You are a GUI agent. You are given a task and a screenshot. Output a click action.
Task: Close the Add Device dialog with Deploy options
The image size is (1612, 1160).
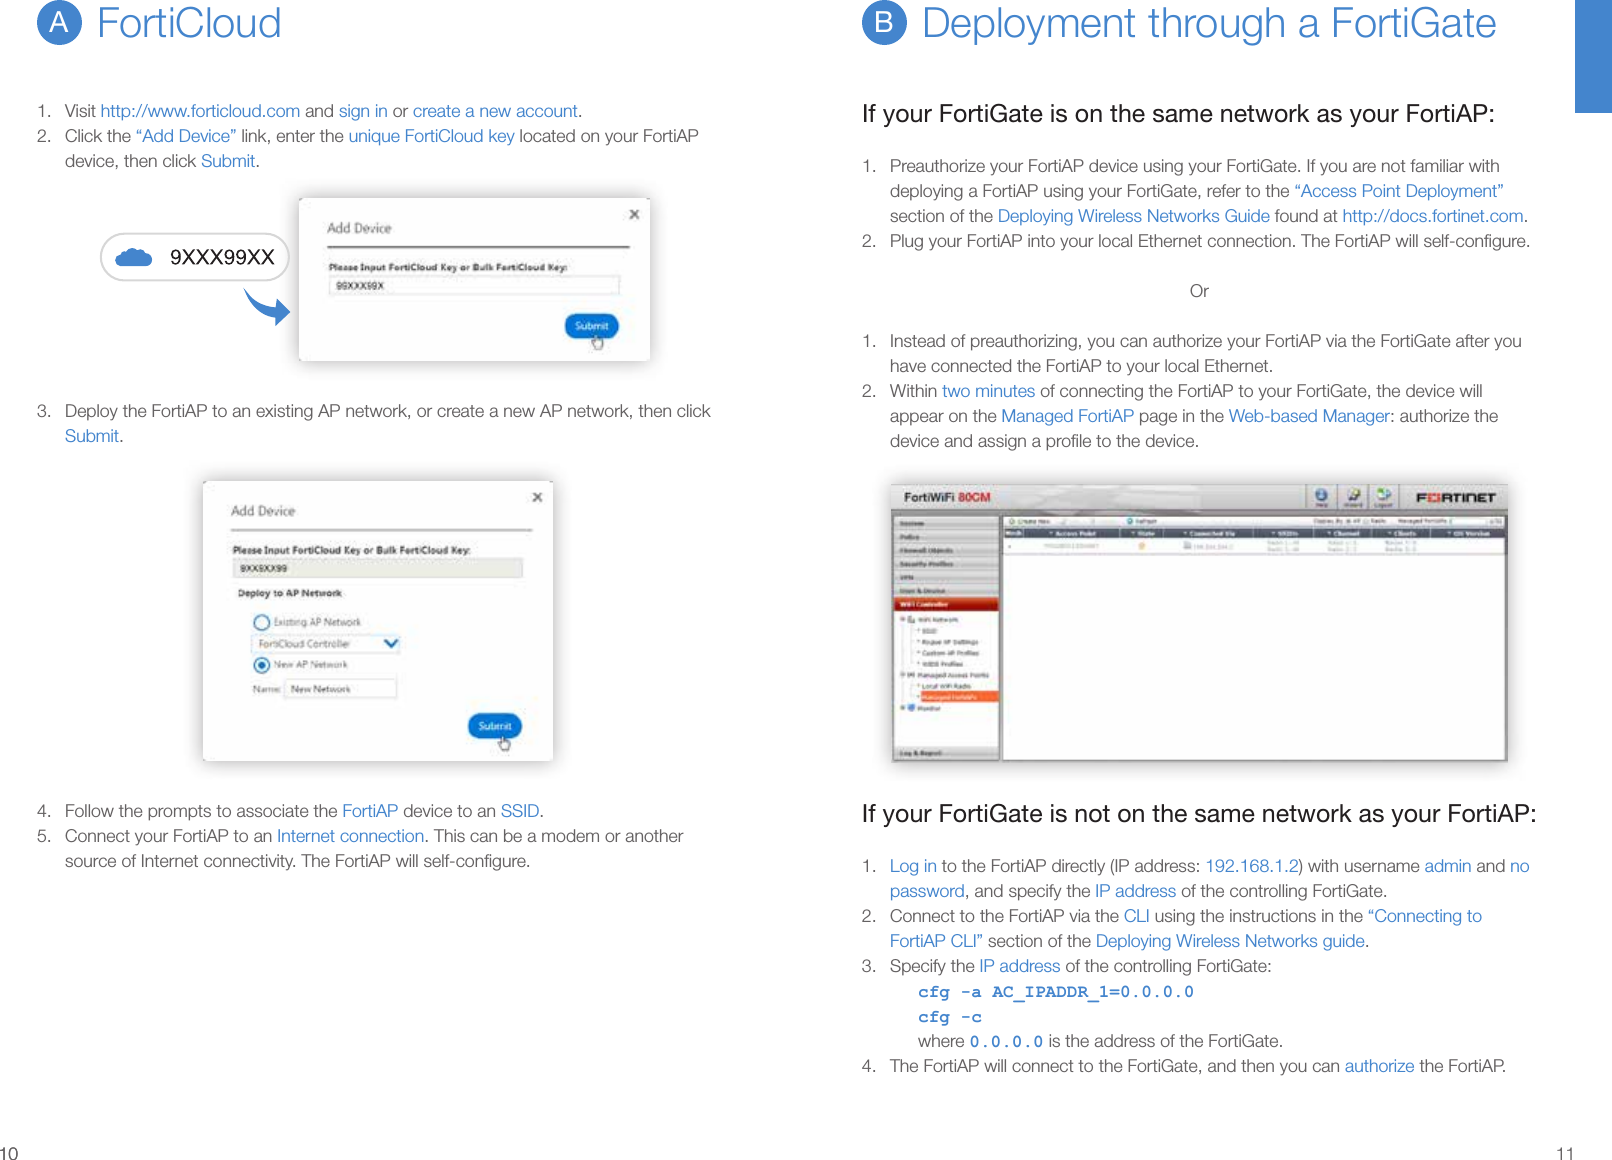537,497
